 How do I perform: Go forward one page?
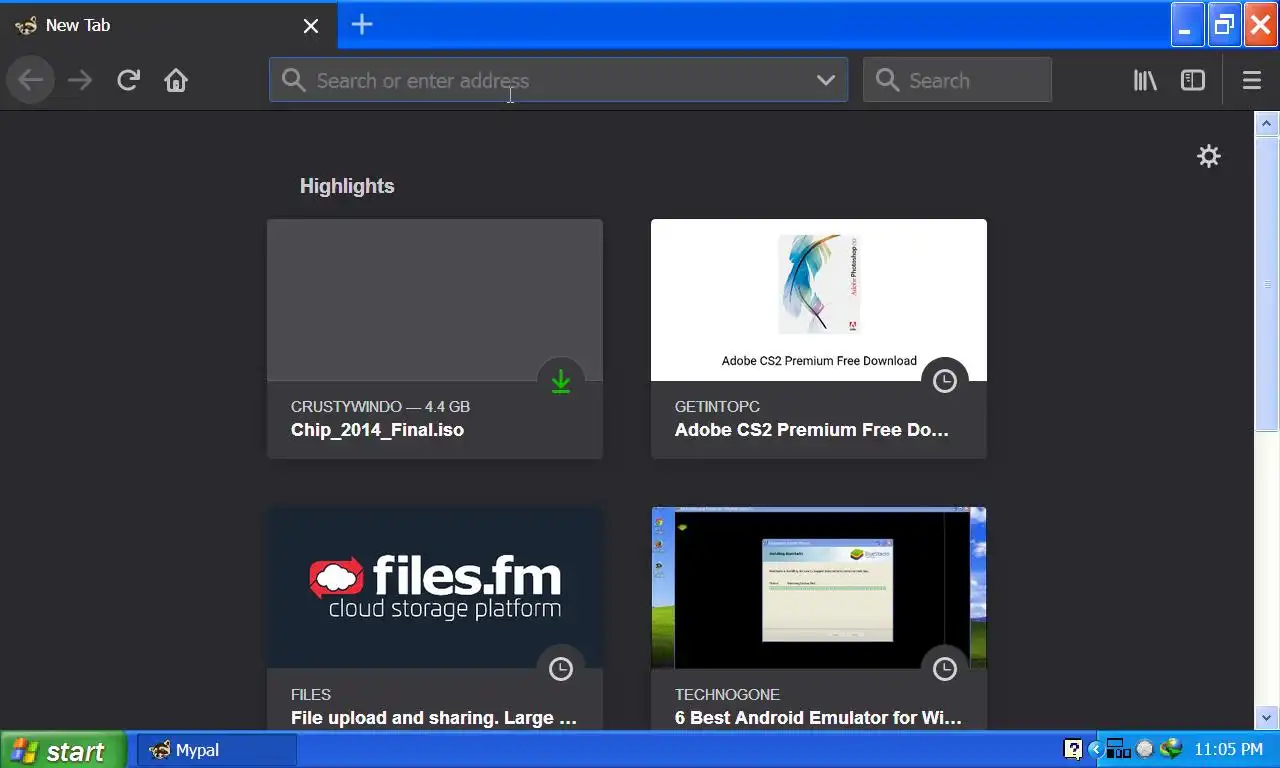[x=80, y=80]
